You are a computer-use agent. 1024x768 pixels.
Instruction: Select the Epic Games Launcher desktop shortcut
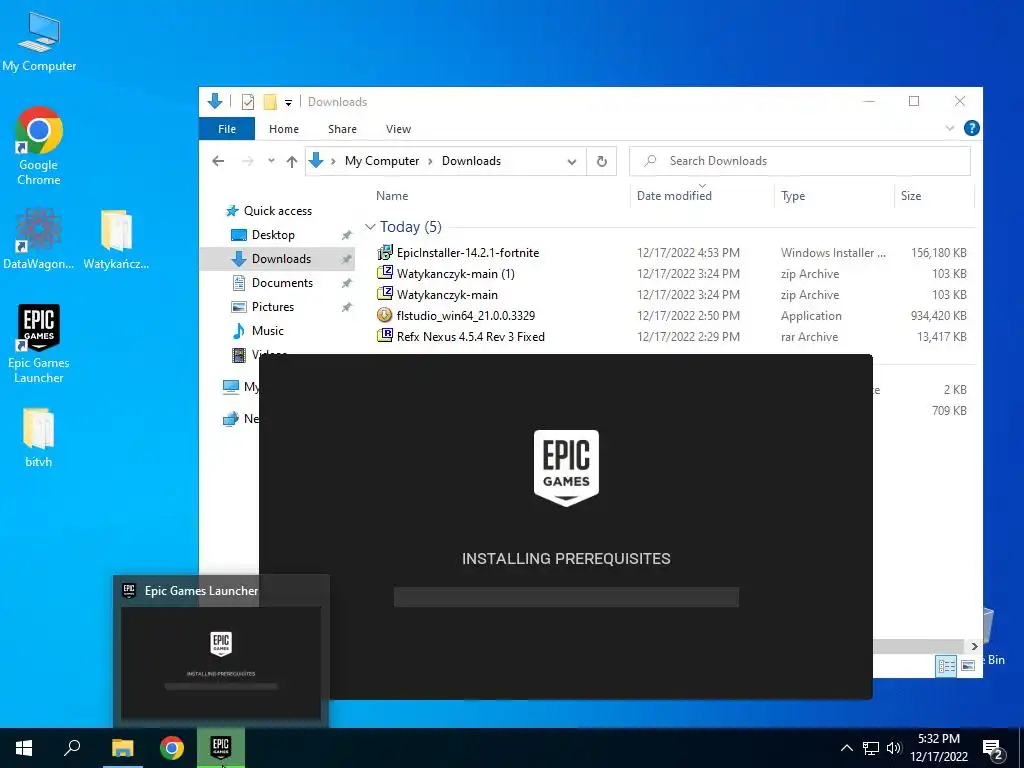tap(39, 344)
